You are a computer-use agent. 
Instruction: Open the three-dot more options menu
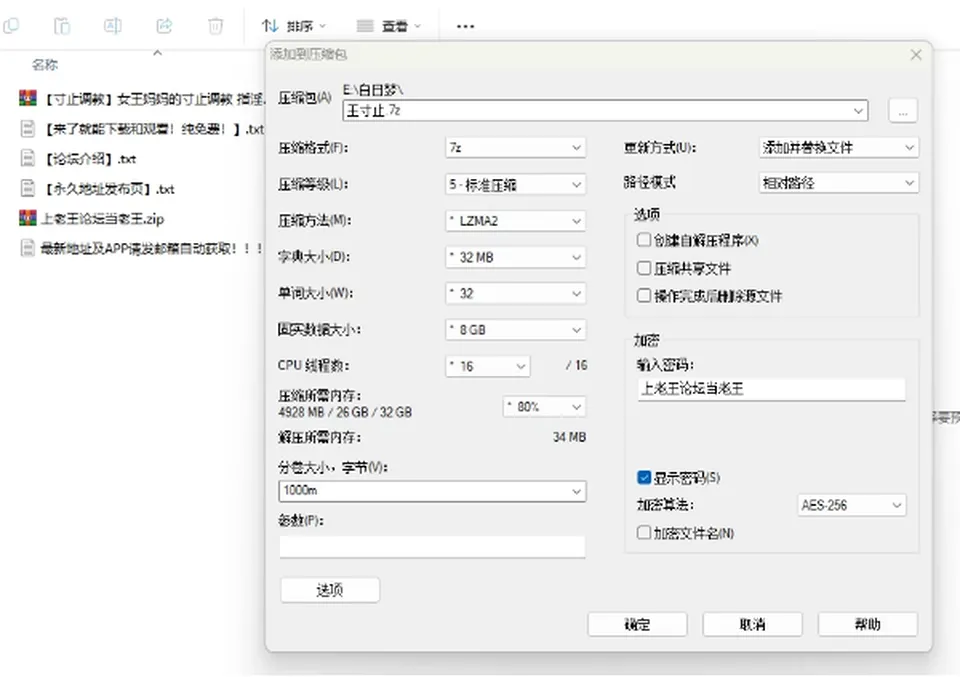[465, 26]
